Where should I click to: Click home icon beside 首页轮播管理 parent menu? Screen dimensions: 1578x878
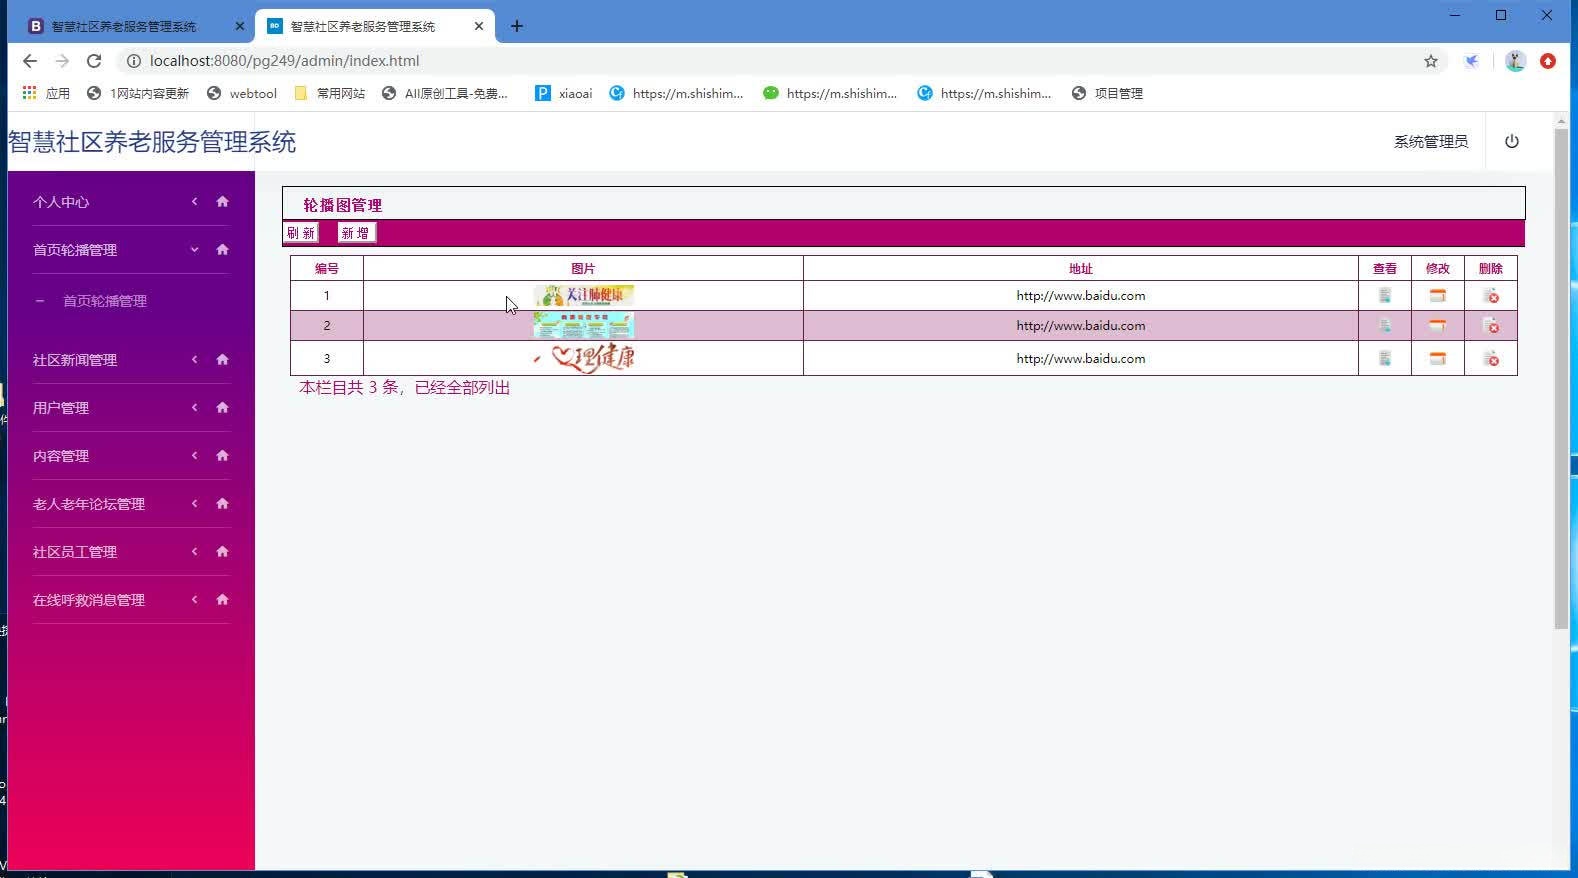coord(223,250)
